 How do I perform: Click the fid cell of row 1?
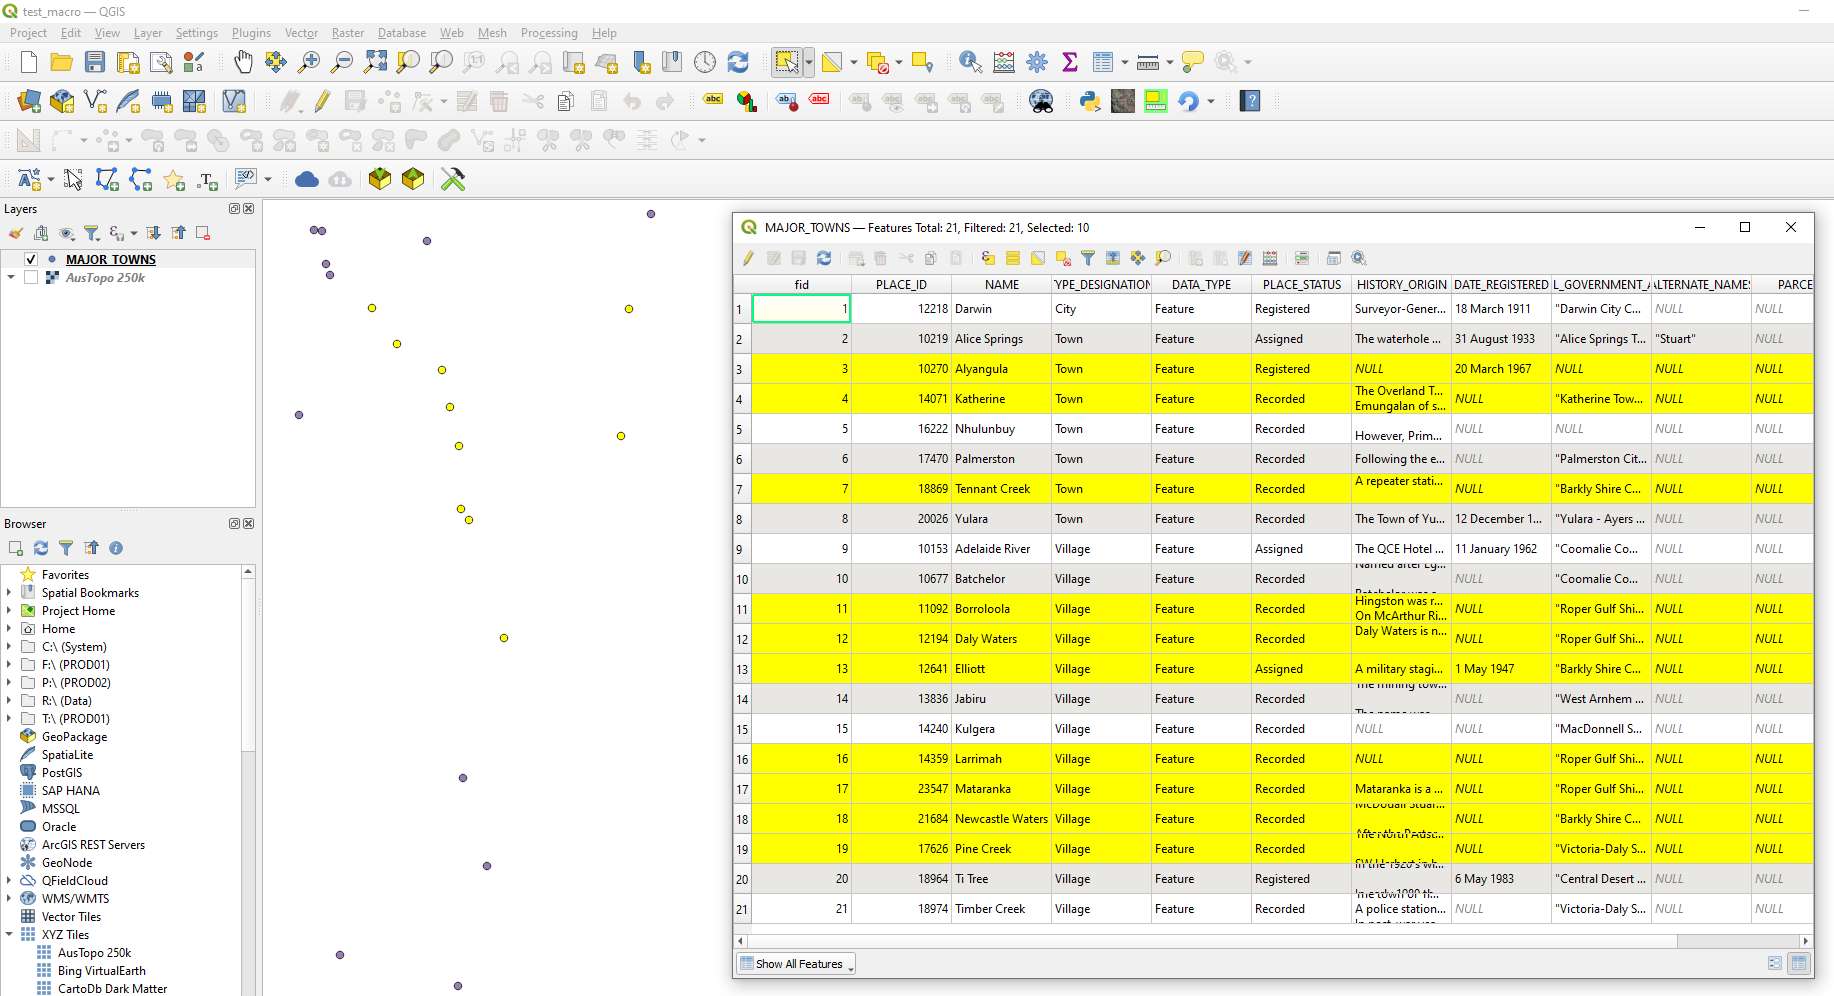(801, 309)
